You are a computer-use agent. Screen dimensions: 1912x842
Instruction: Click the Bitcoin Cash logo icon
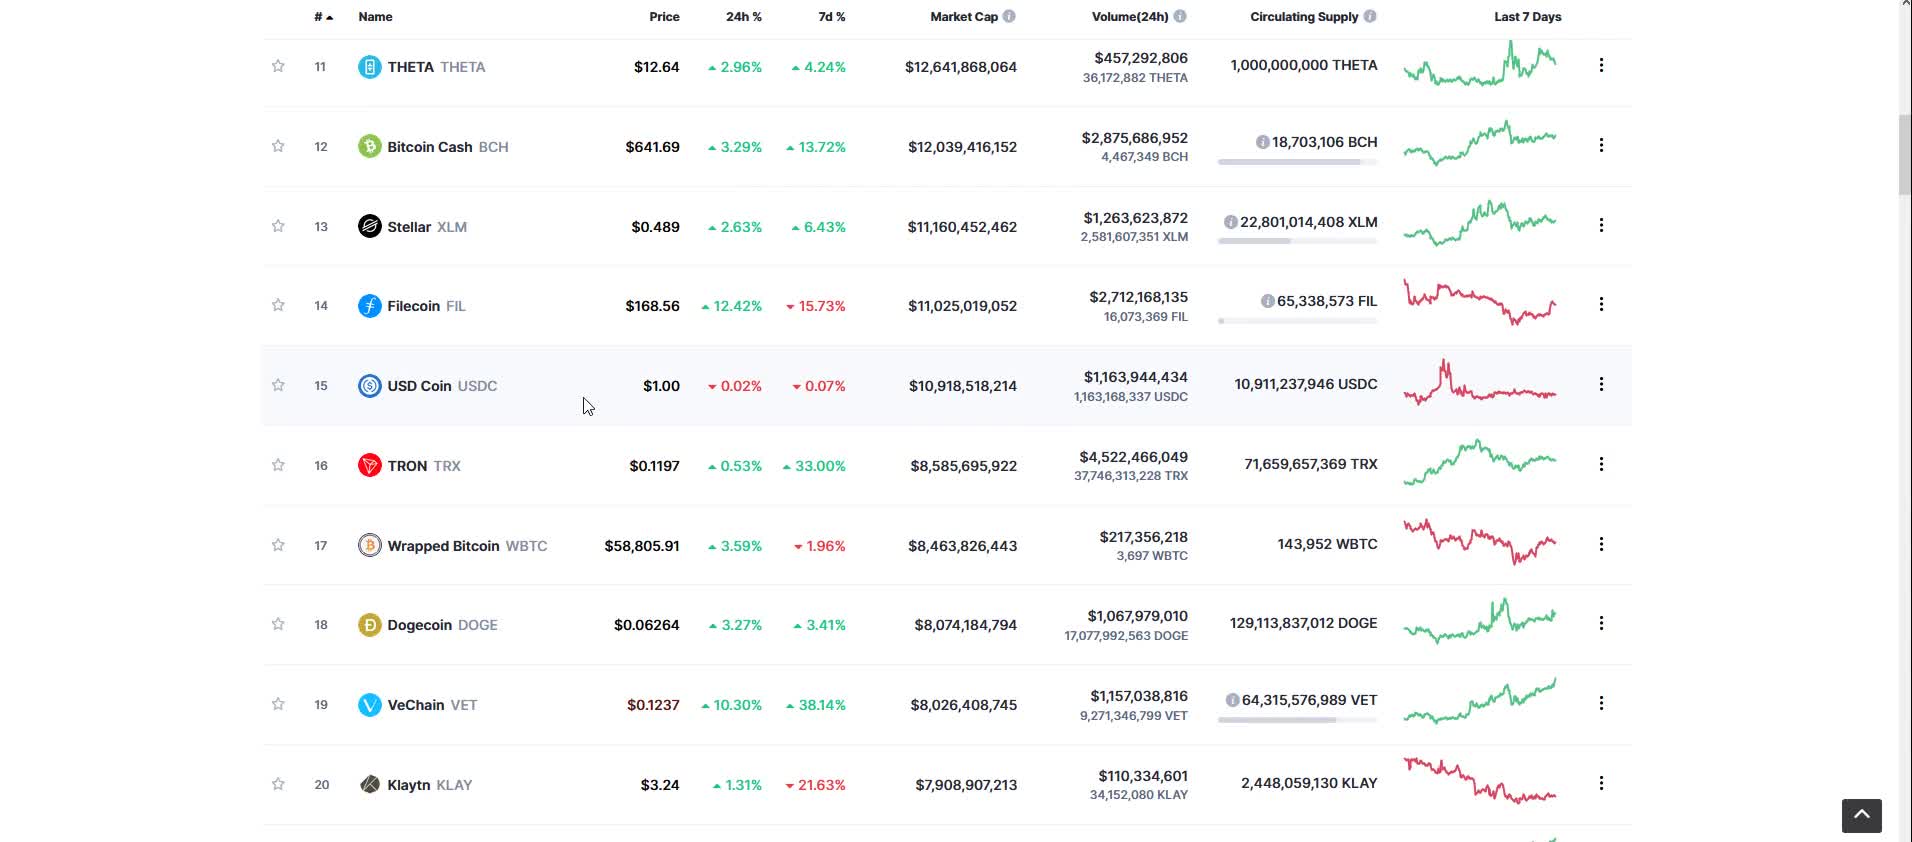(x=369, y=147)
